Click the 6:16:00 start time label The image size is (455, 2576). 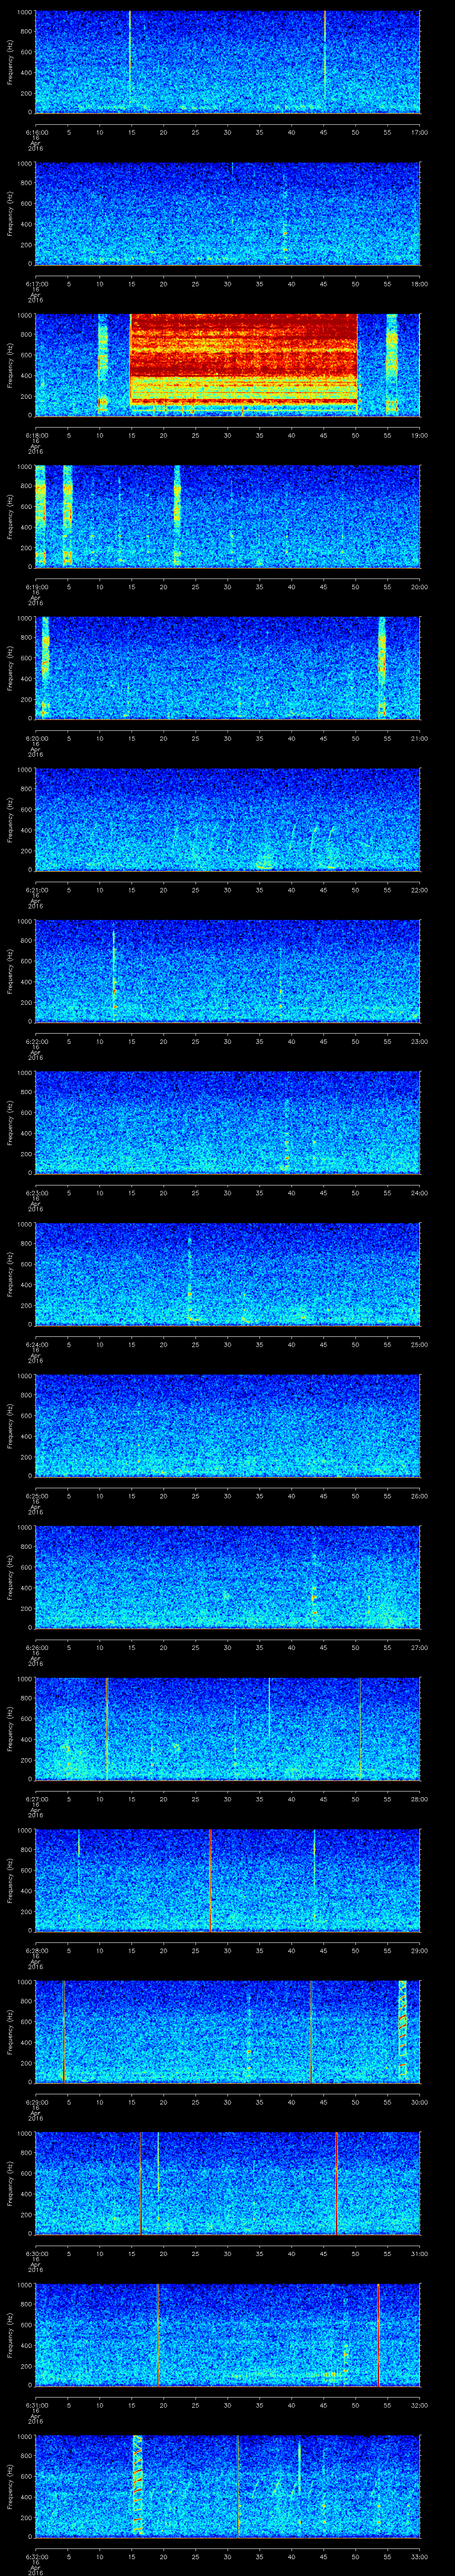click(x=36, y=132)
